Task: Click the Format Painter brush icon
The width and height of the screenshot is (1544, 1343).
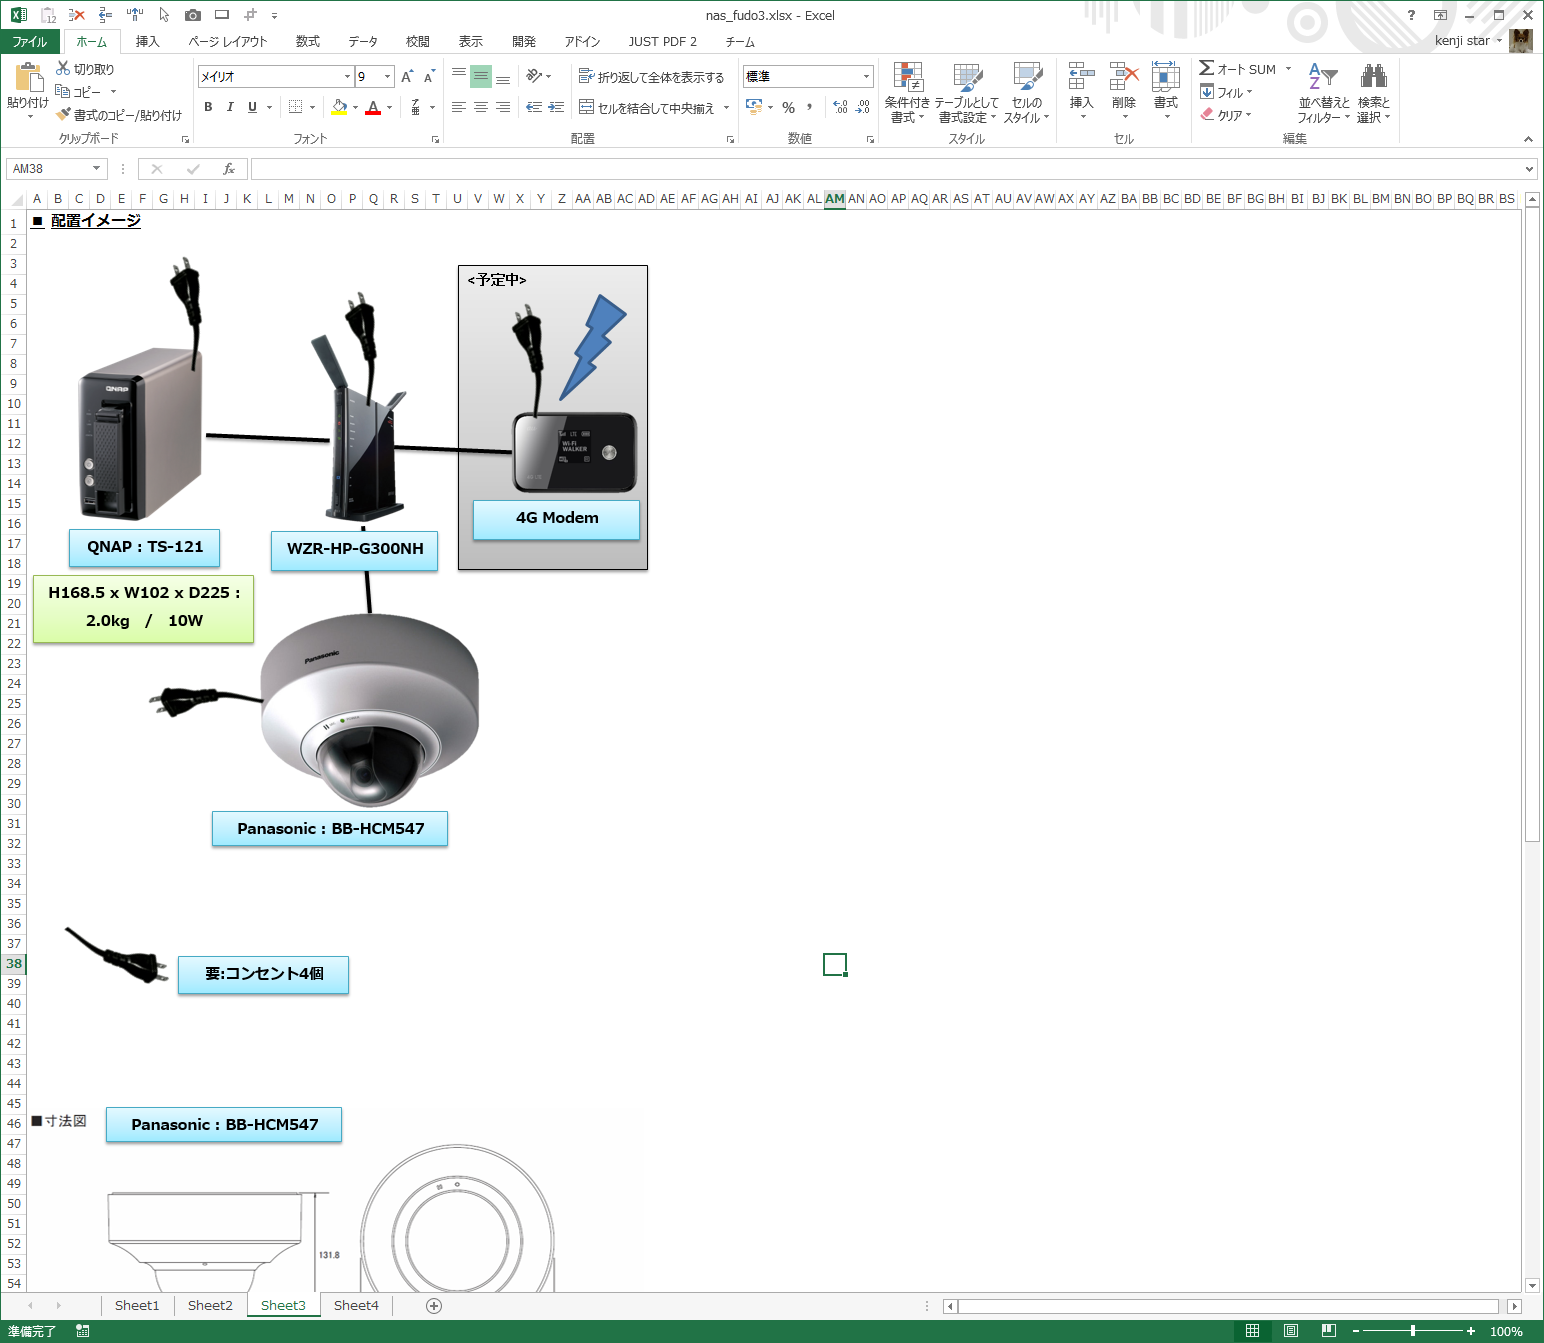Action: point(64,115)
